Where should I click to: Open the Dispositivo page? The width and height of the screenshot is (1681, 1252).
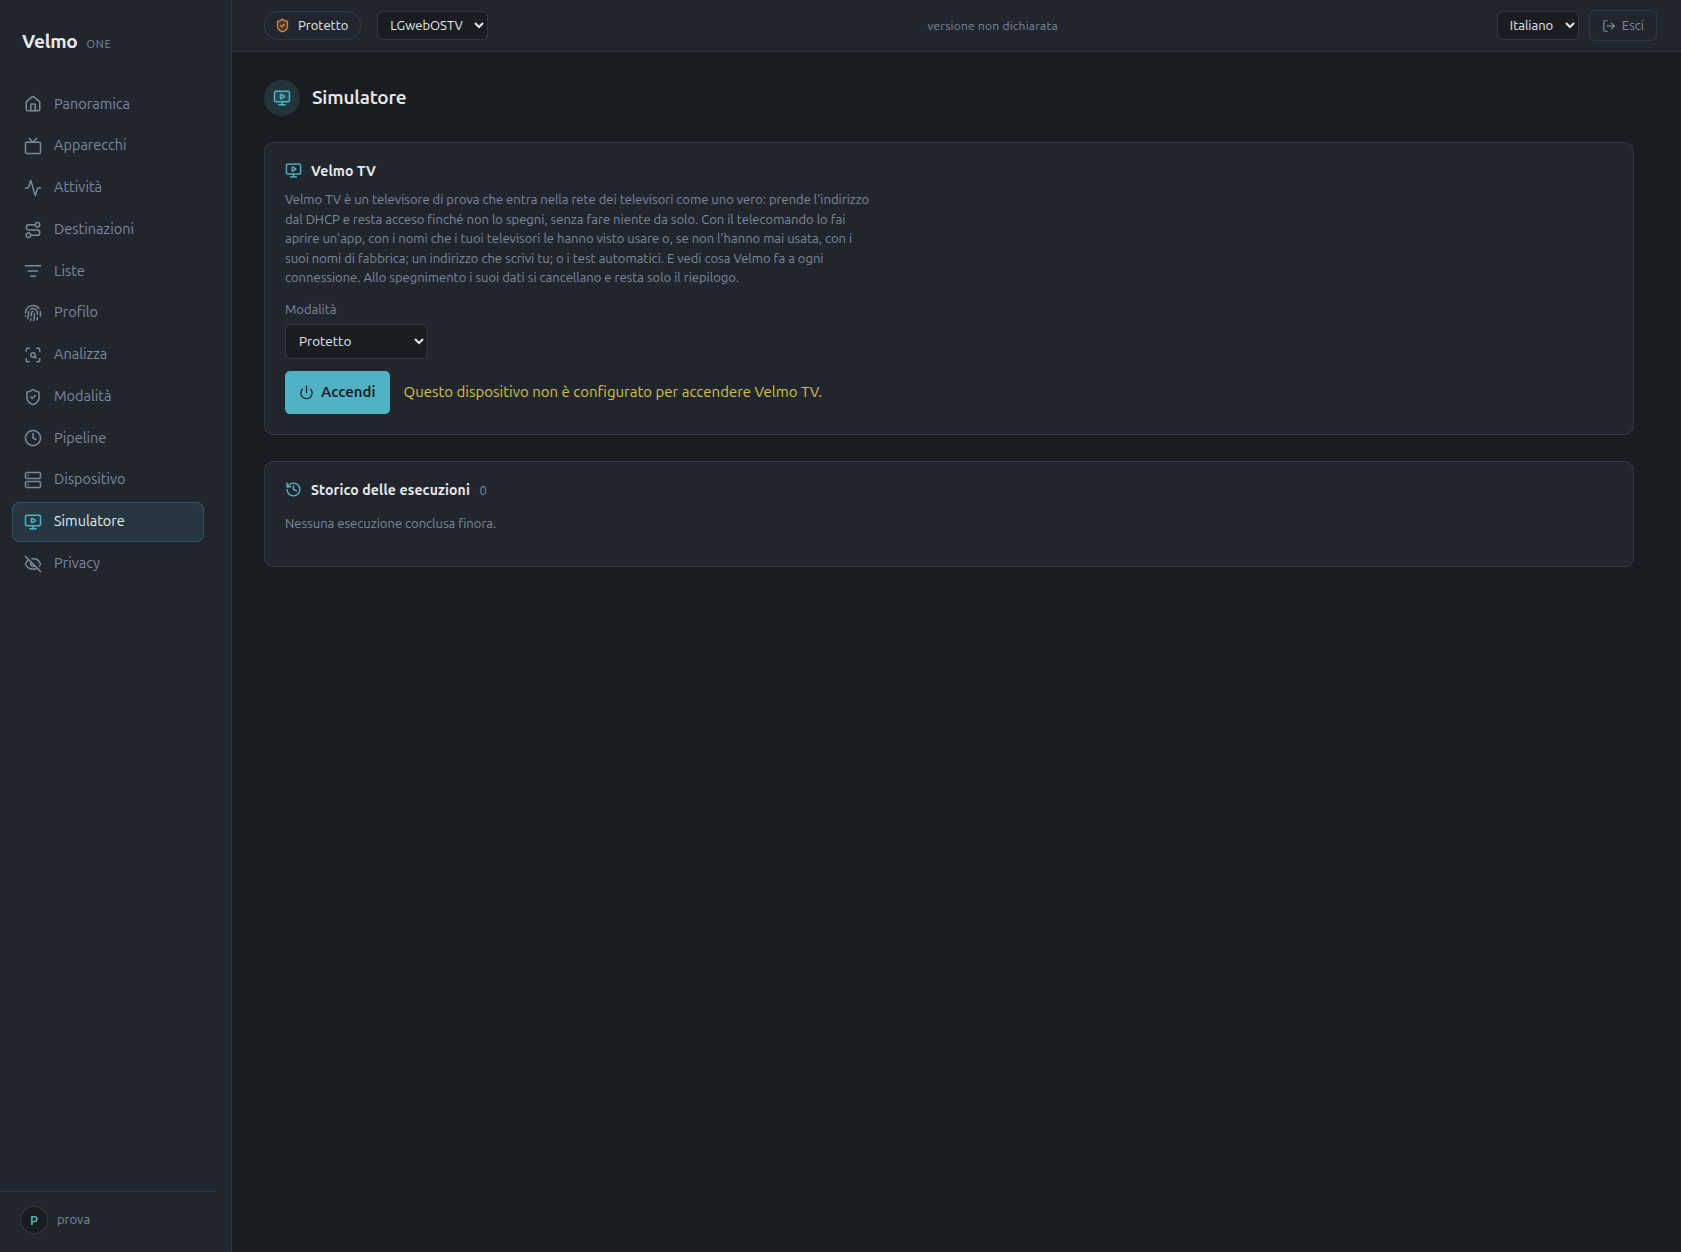pos(108,480)
